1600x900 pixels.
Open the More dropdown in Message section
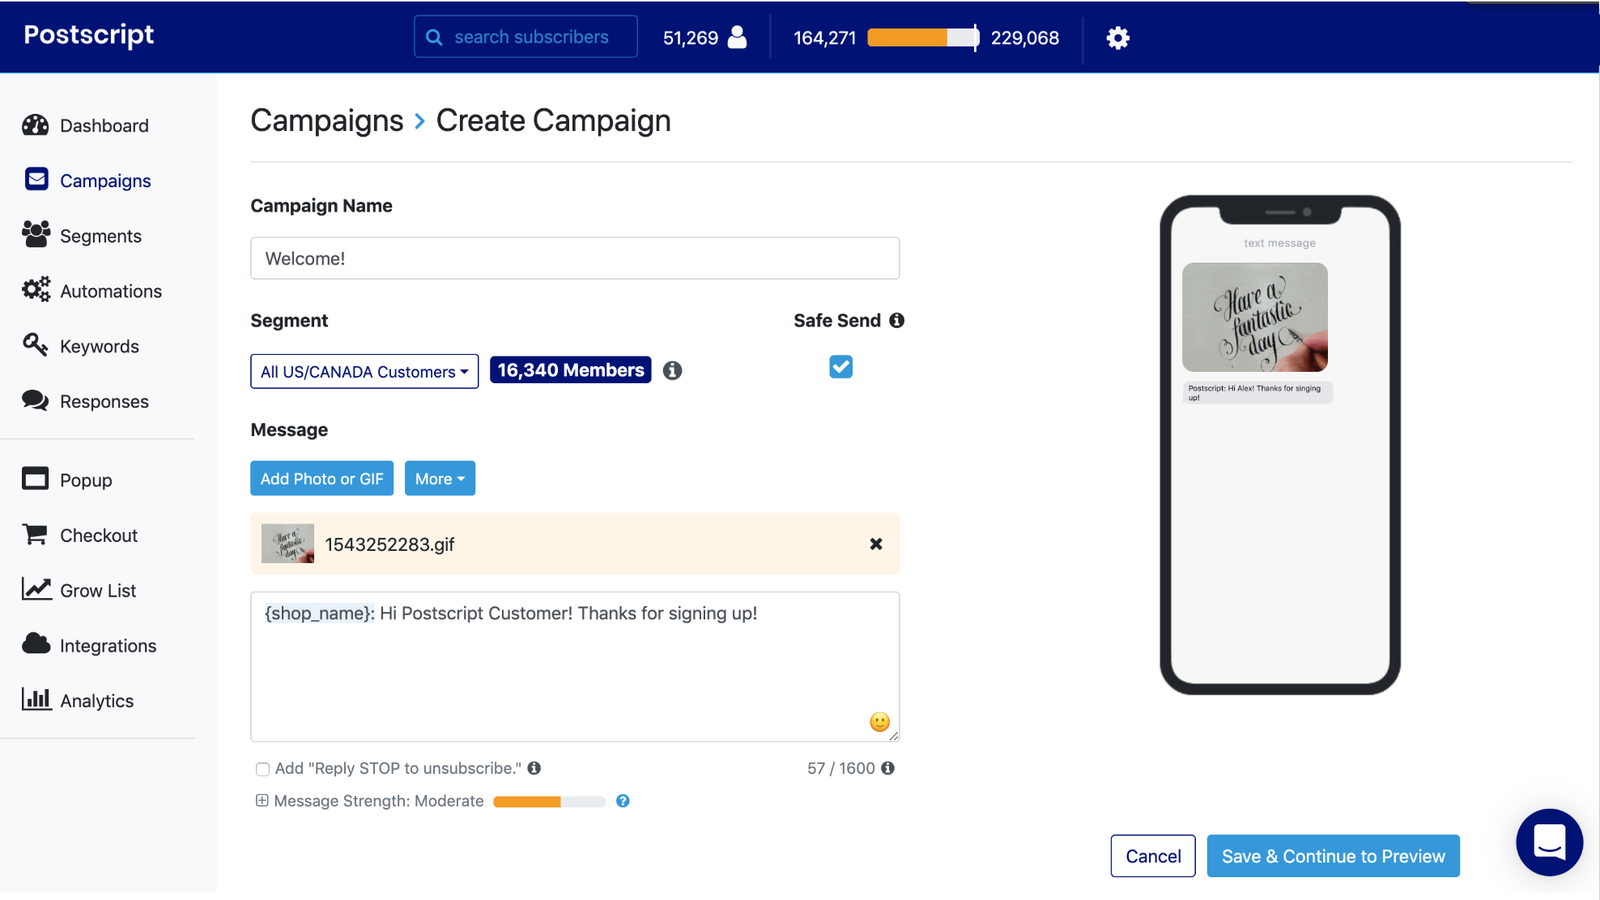click(x=439, y=478)
